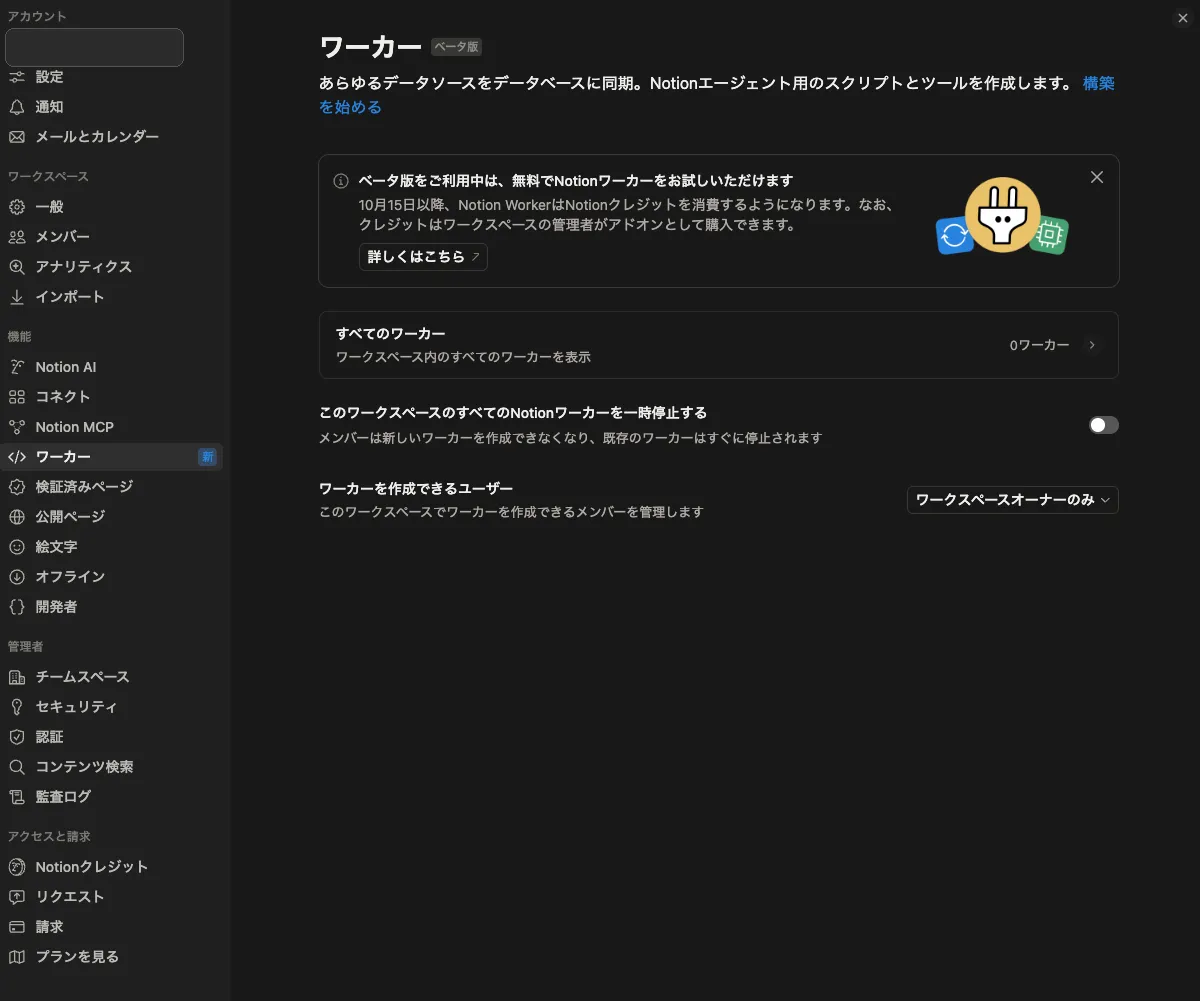Click the 検証済みページ verified badge icon
This screenshot has height=1001, width=1200.
[17, 487]
